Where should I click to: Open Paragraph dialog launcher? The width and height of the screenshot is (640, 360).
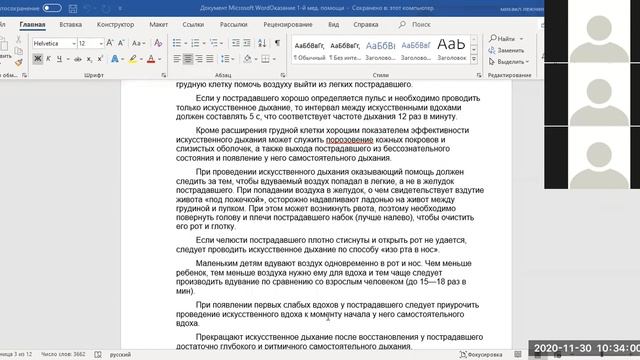tap(283, 75)
